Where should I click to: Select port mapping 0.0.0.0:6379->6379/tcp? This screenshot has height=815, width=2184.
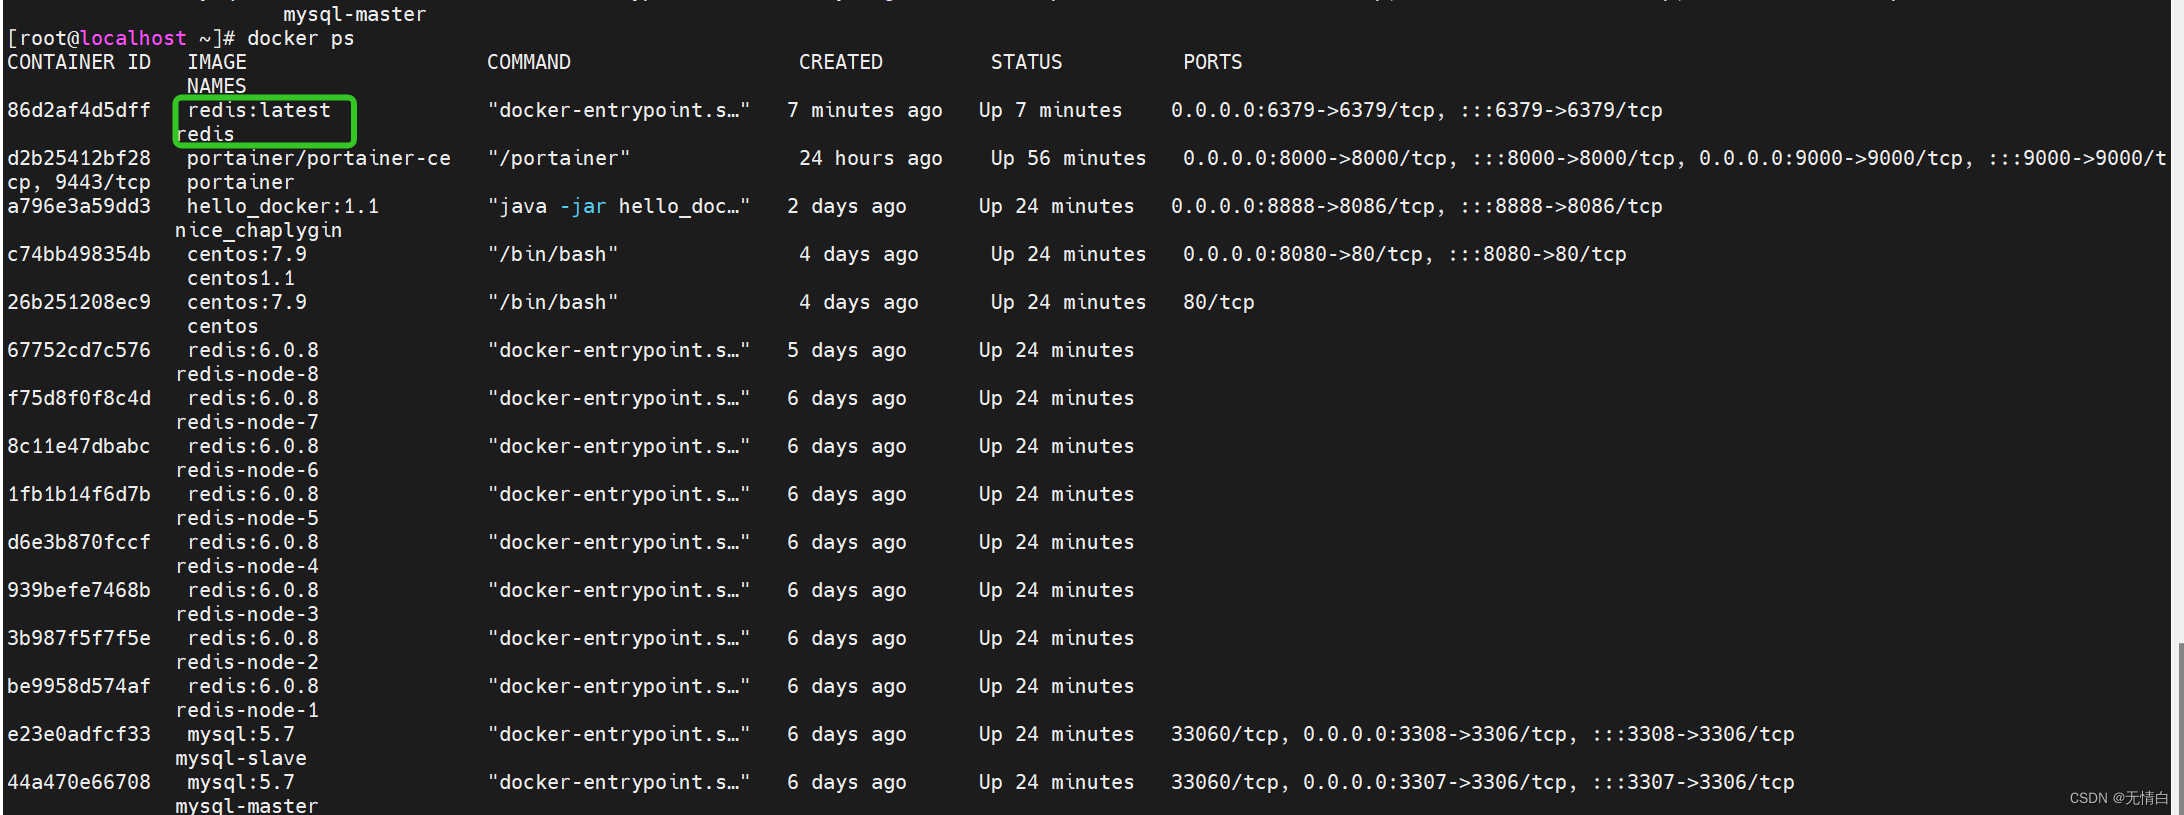[1303, 110]
